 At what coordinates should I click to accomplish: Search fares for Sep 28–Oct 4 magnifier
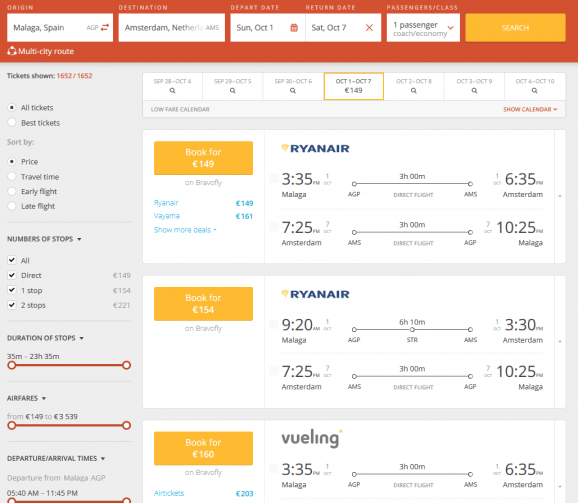point(172,91)
